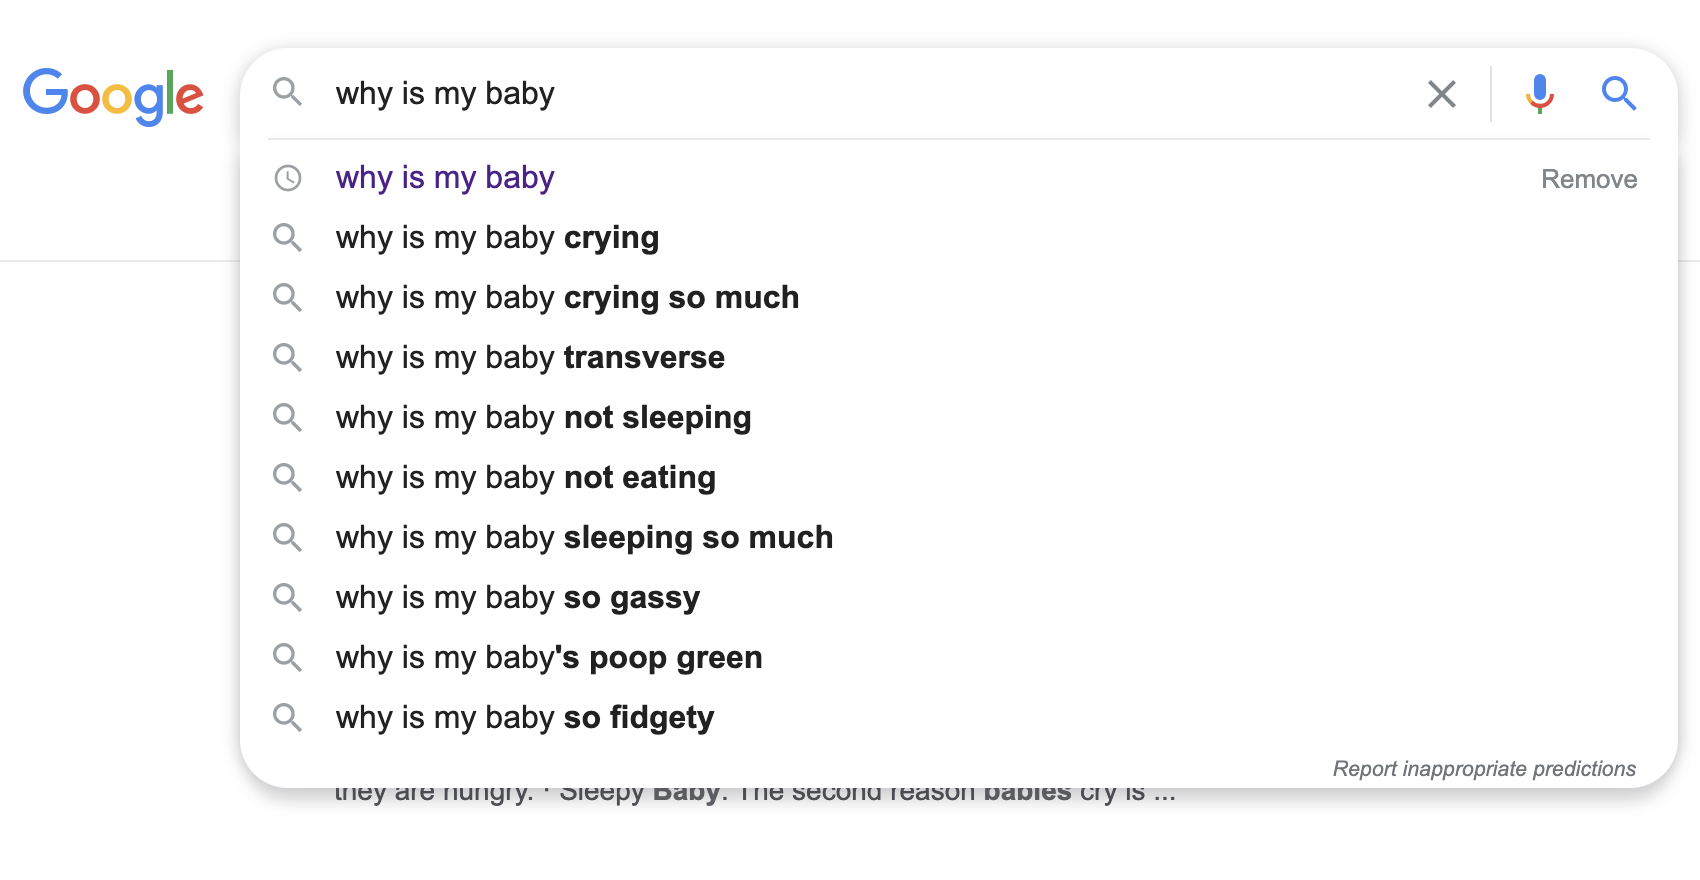The height and width of the screenshot is (880, 1700).
Task: Open 'Report inappropriate predictions' link
Action: coord(1484,768)
